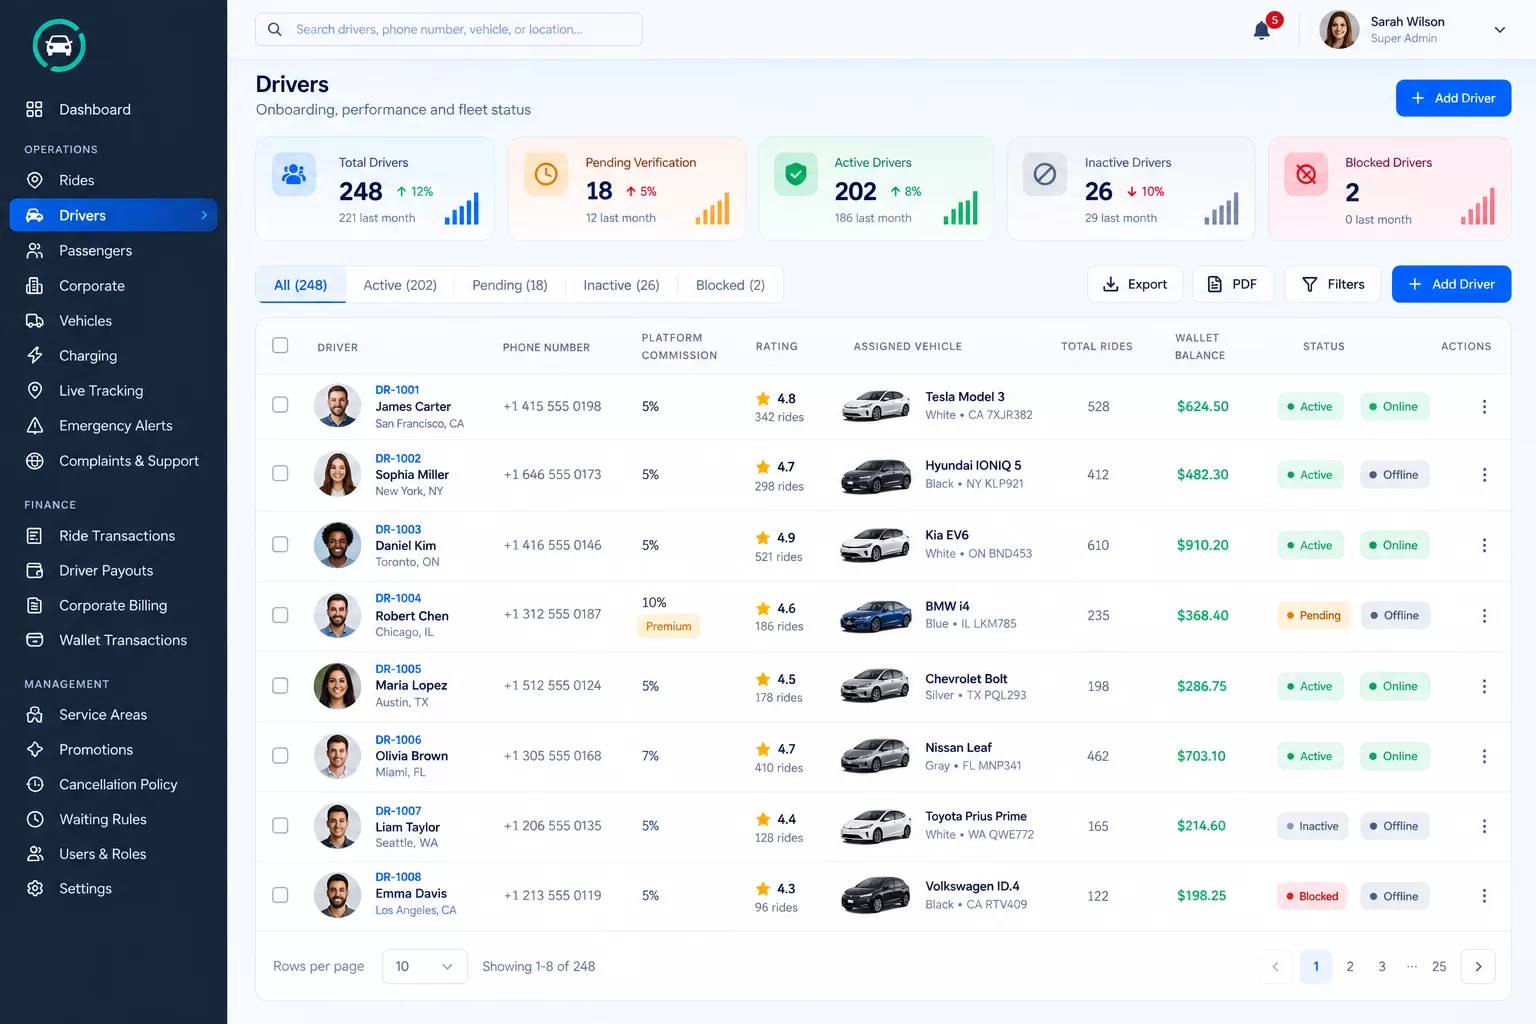1536x1024 pixels.
Task: Click the Complaints & Support globe icon
Action: point(35,460)
